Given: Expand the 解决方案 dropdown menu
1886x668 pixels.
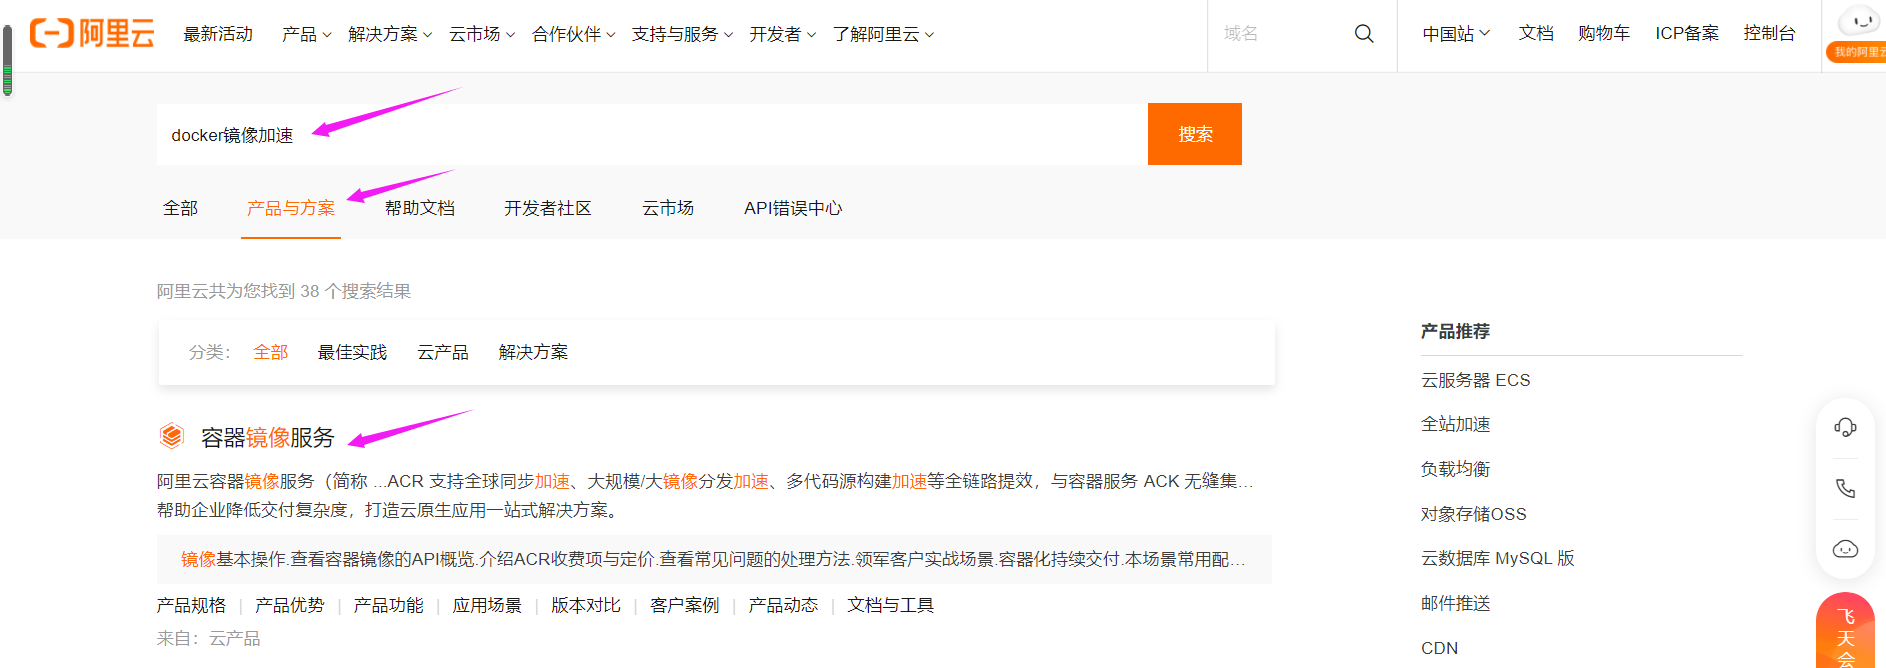Looking at the screenshot, I should point(390,34).
